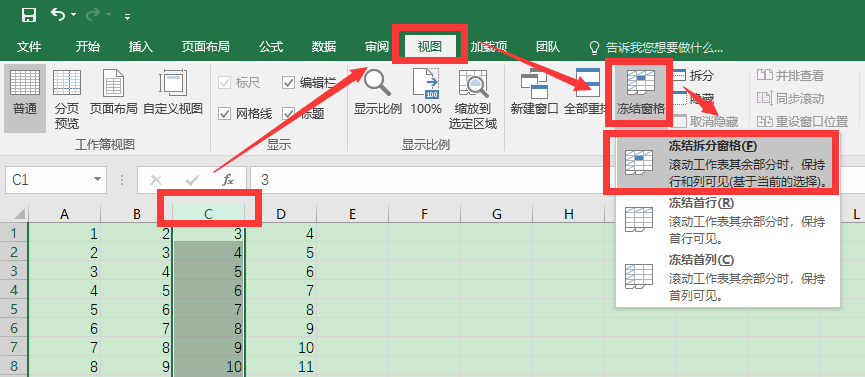Click cell D5 containing 8
The width and height of the screenshot is (865, 377).
coord(281,309)
